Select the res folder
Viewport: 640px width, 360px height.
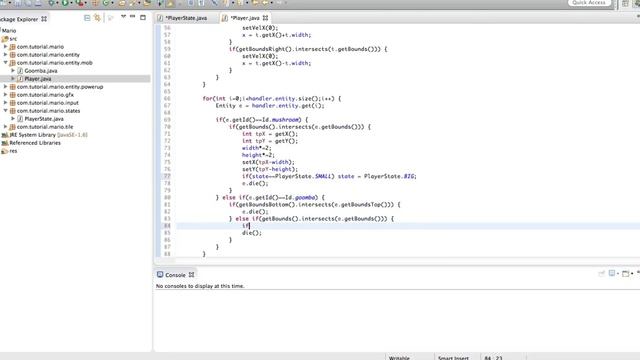point(13,151)
